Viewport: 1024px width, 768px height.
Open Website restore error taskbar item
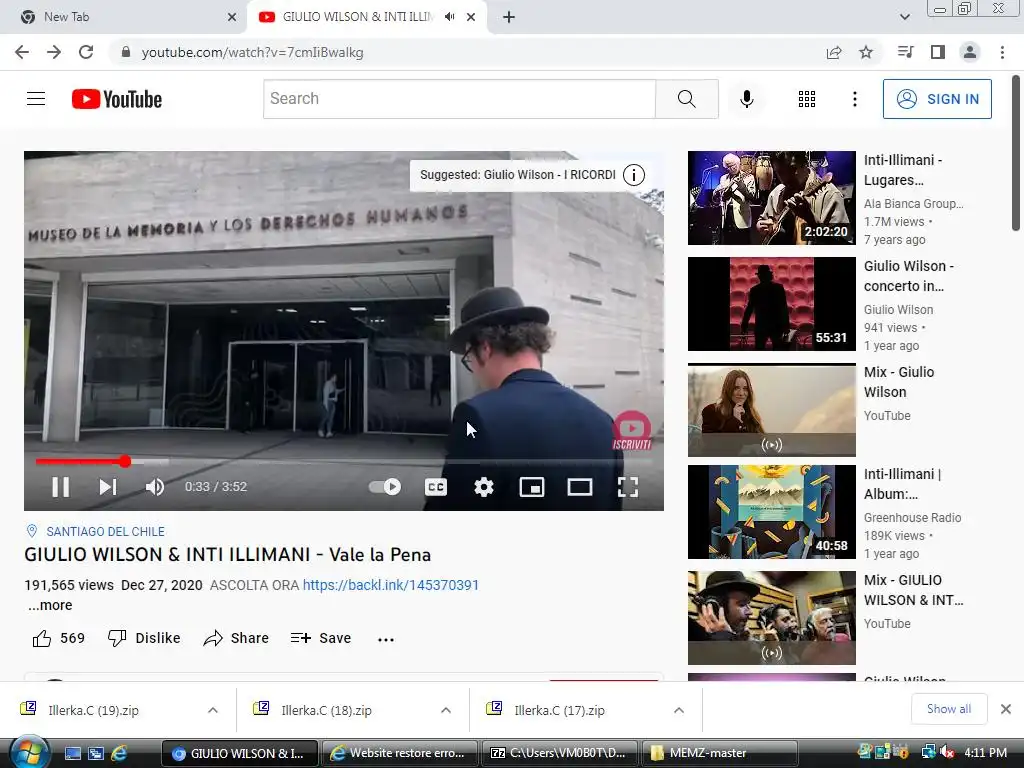[x=399, y=753]
